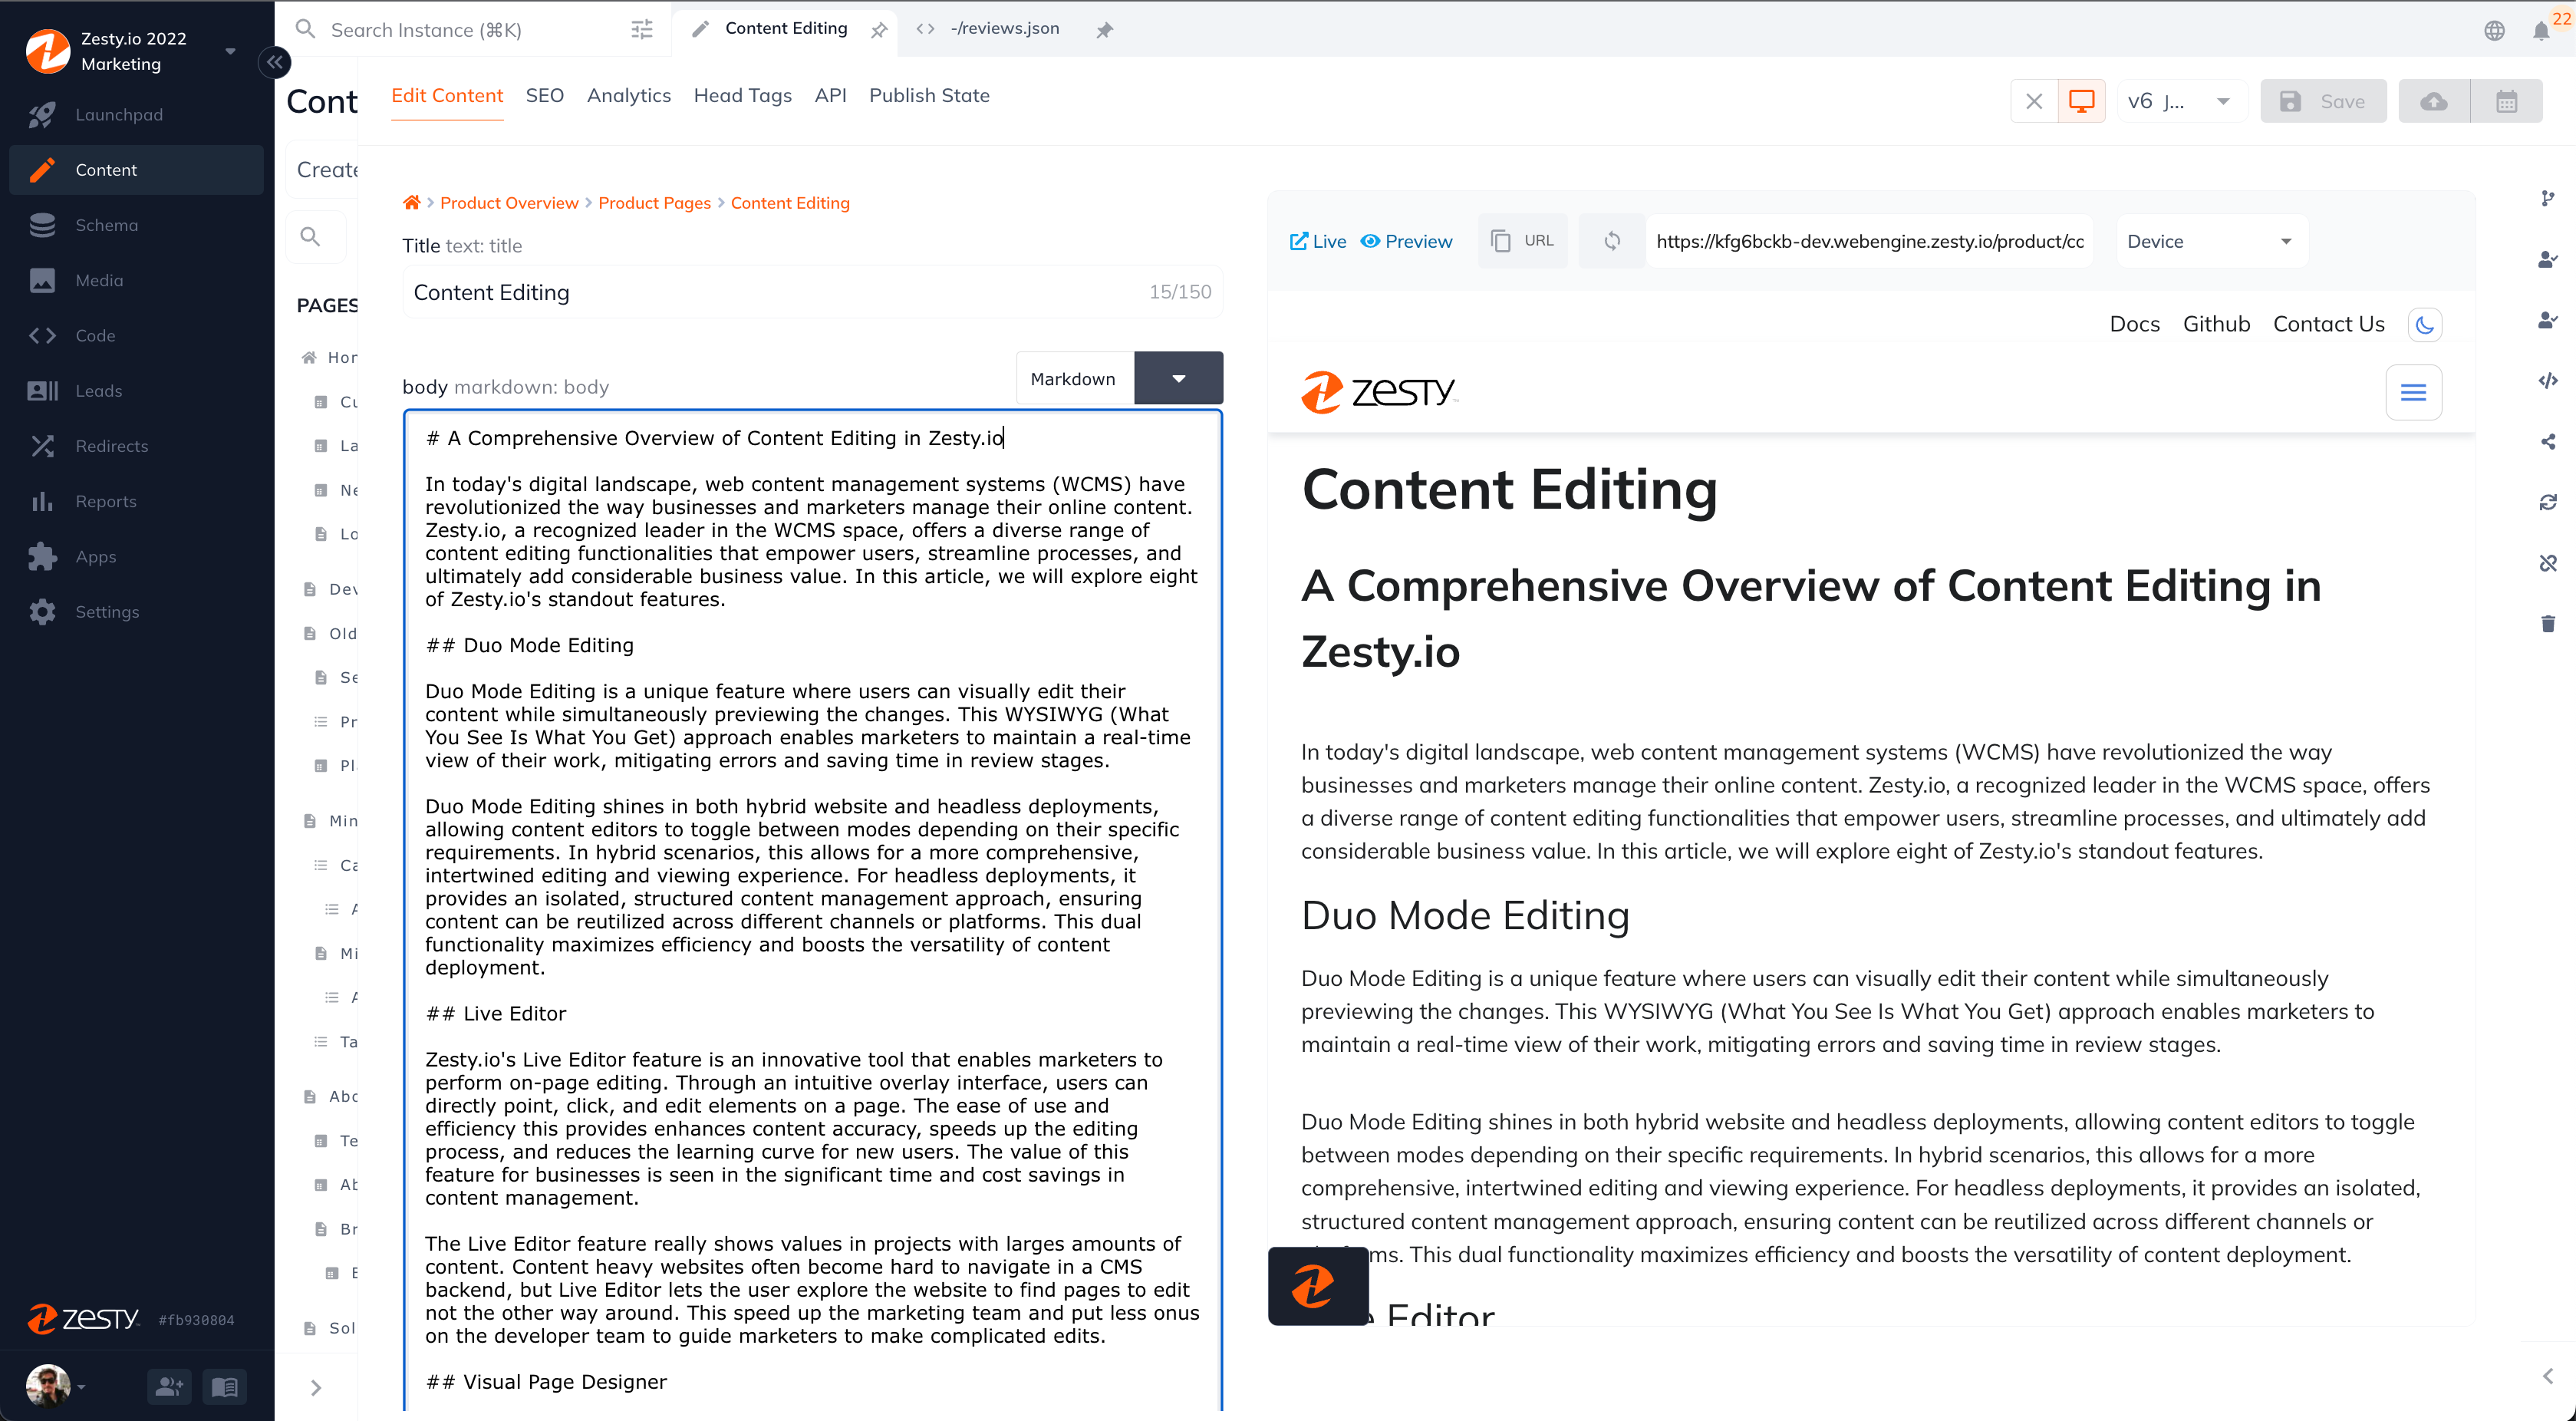Close the Duo Mode preview panel
Screen dimensions: 2576x1421
[x=2034, y=101]
